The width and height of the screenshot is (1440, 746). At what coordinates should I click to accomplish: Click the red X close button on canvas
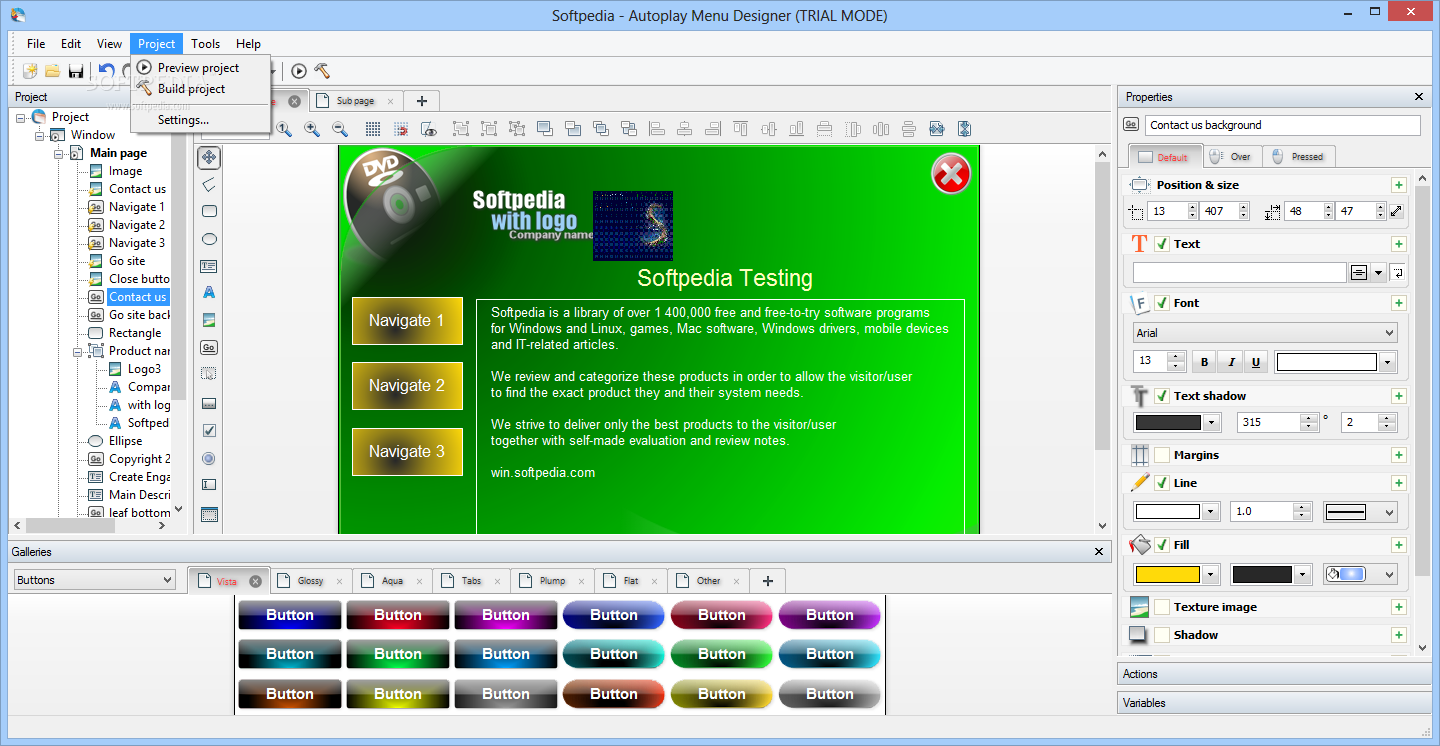tap(951, 175)
